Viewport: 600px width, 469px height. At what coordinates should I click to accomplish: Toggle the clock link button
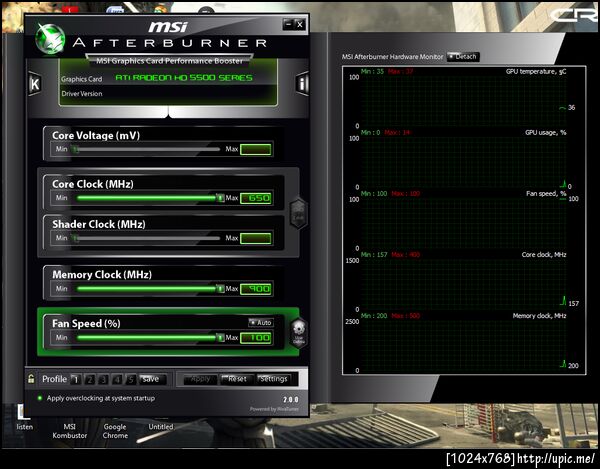298,213
